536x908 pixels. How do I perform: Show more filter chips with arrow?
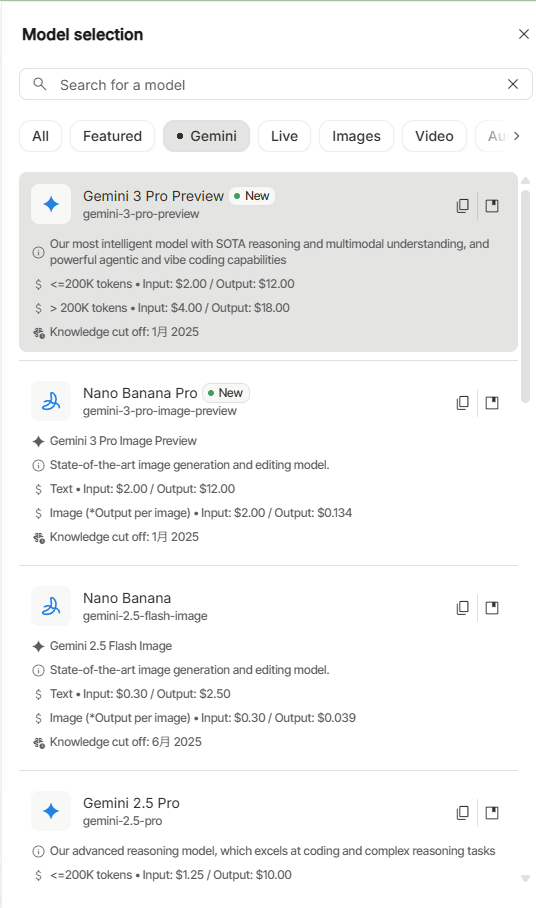click(x=517, y=136)
